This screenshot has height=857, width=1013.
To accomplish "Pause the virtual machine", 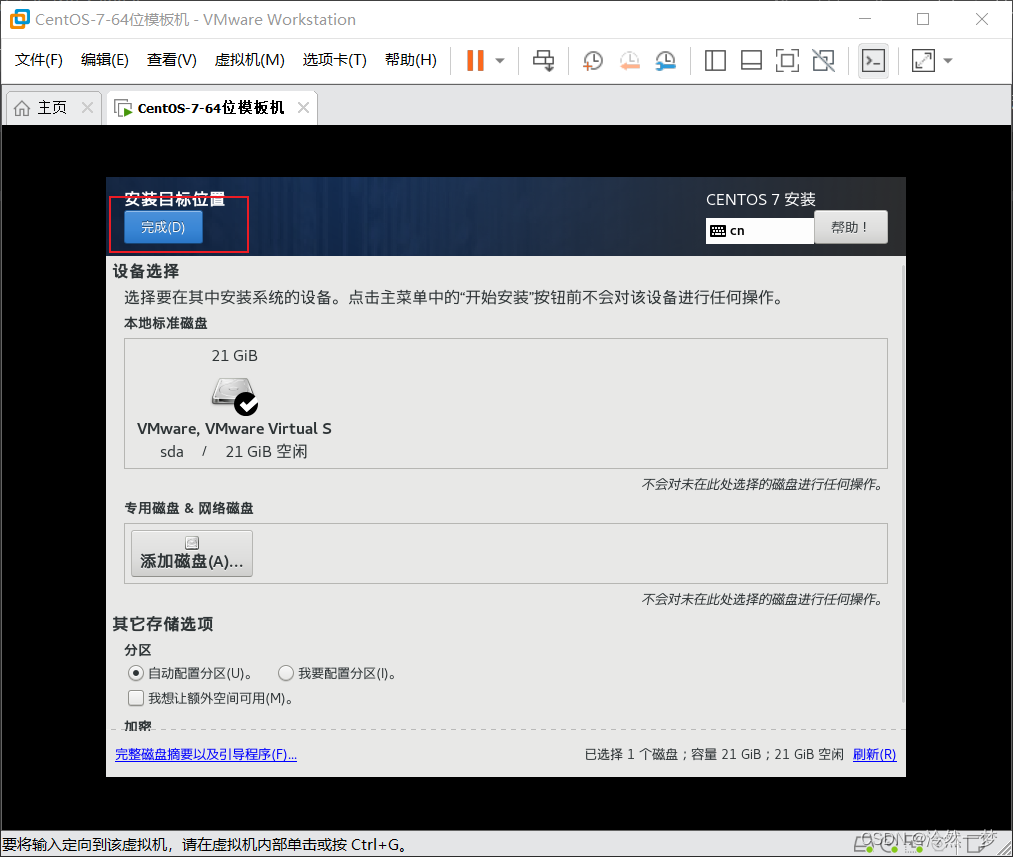I will point(475,61).
